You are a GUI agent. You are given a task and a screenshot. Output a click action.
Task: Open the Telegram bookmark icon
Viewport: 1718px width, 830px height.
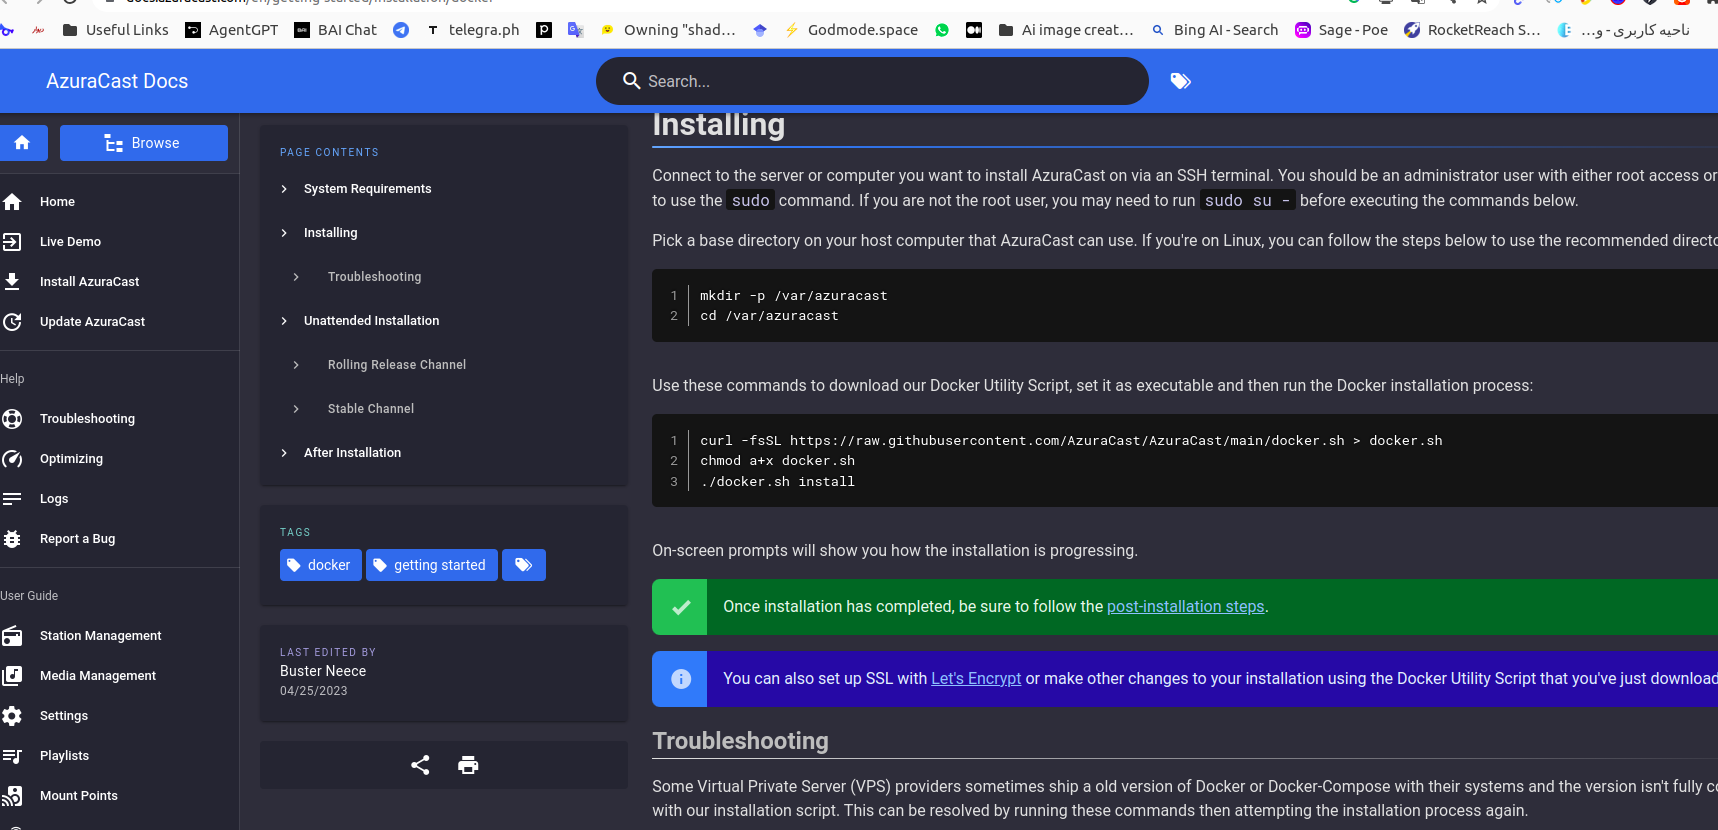[401, 30]
